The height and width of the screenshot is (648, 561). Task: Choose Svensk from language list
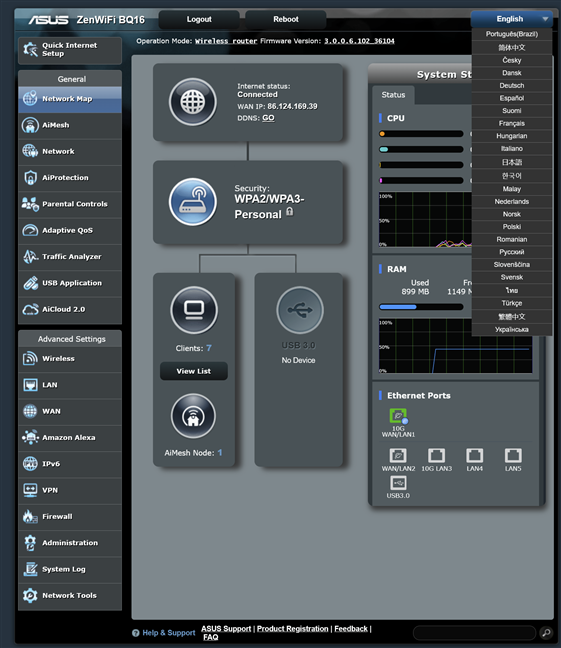coord(512,277)
